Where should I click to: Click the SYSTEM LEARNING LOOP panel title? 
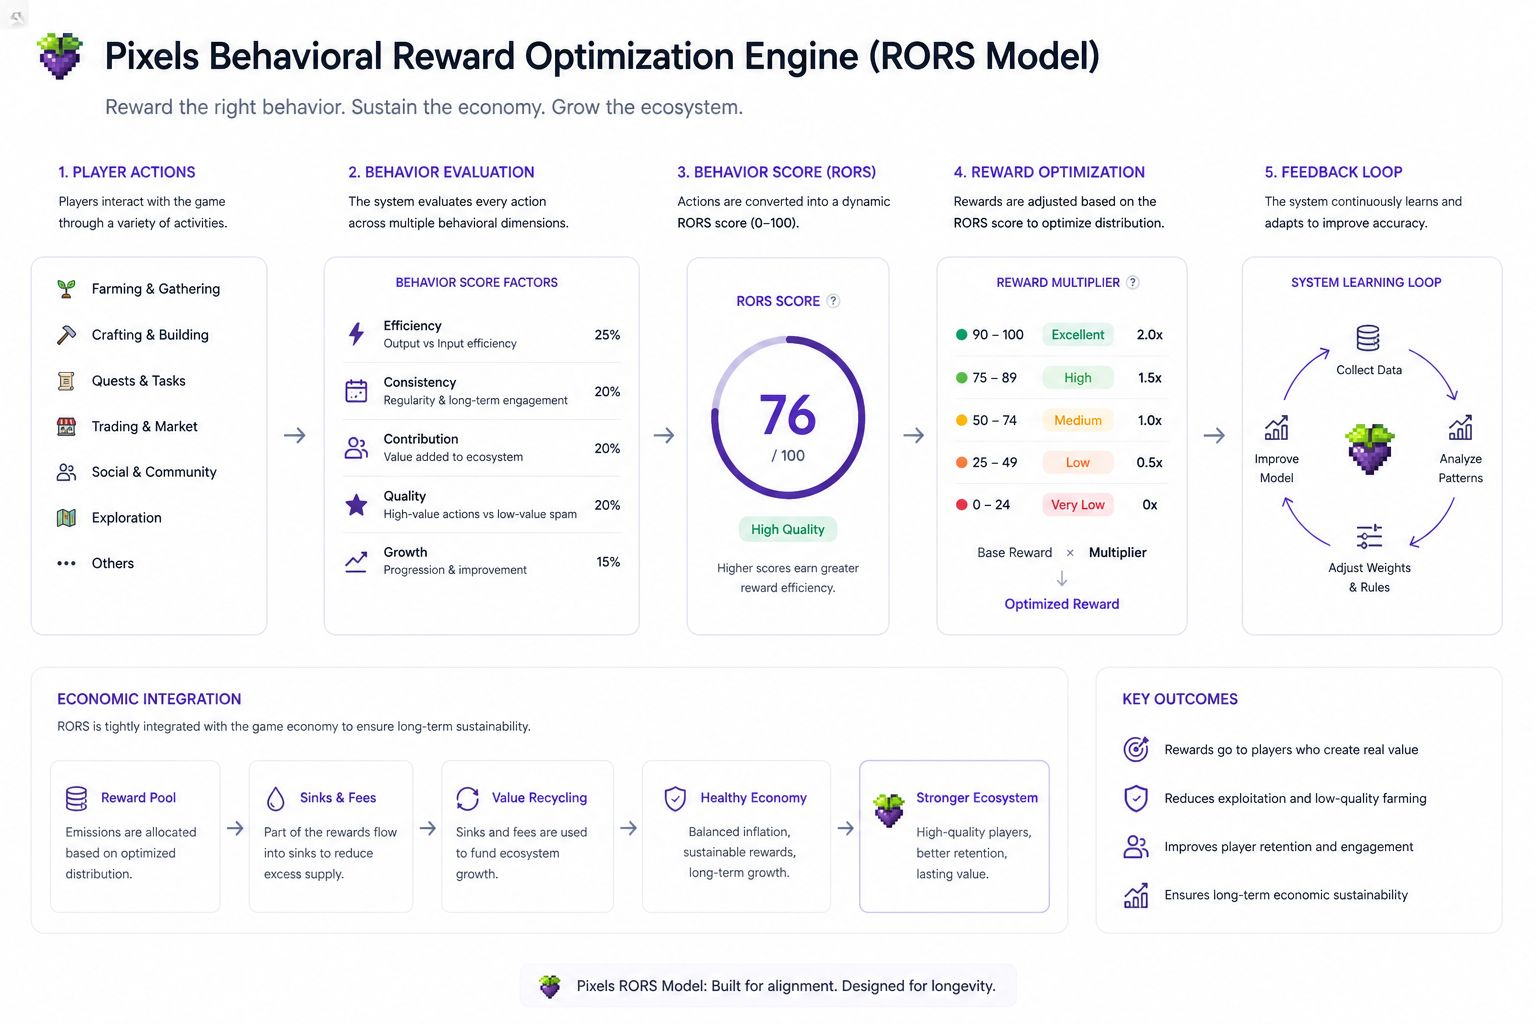[x=1366, y=283]
